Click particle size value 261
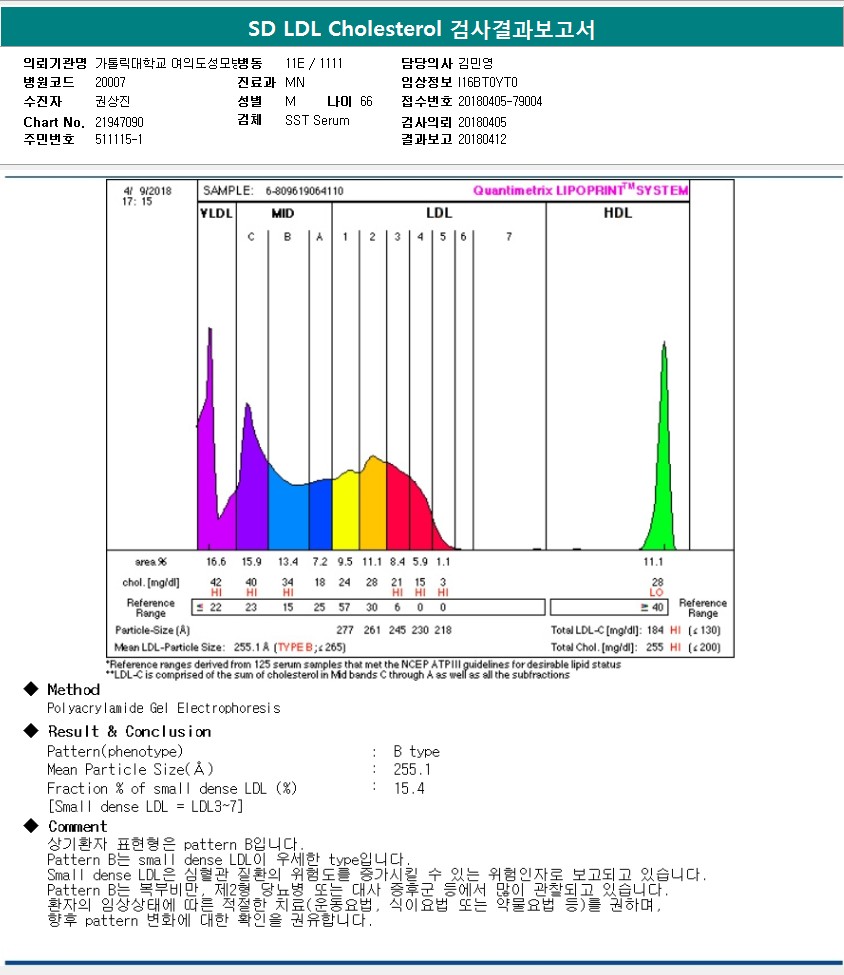The height and width of the screenshot is (975, 844). point(372,630)
